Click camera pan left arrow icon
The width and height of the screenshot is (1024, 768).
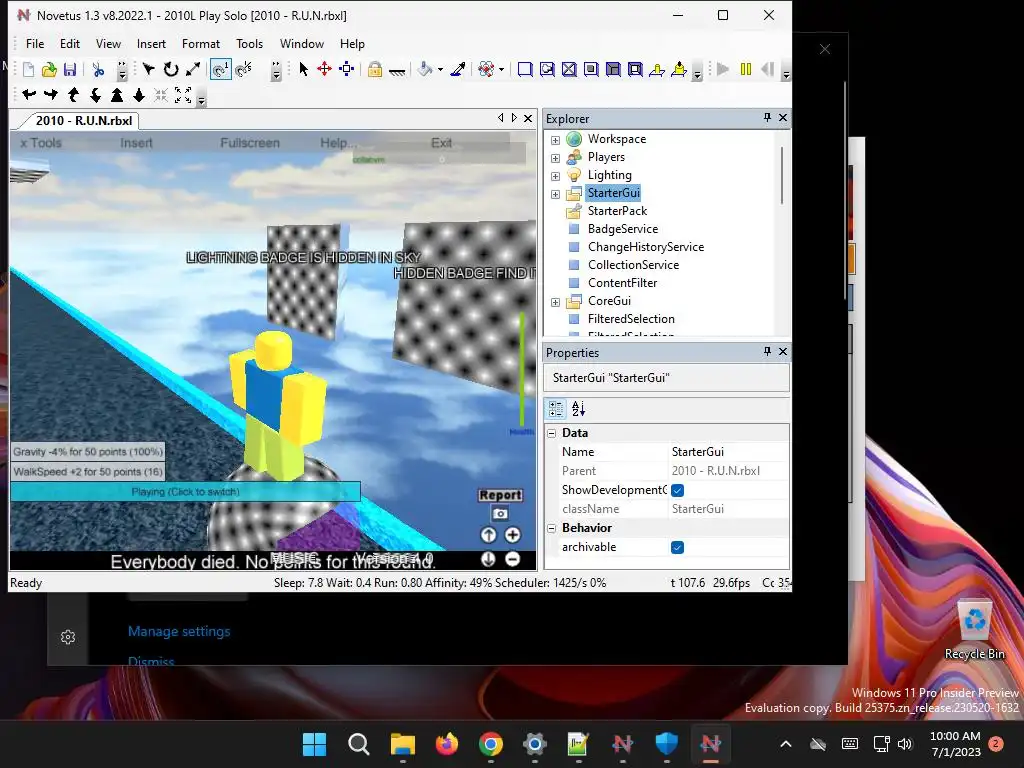tap(29, 95)
